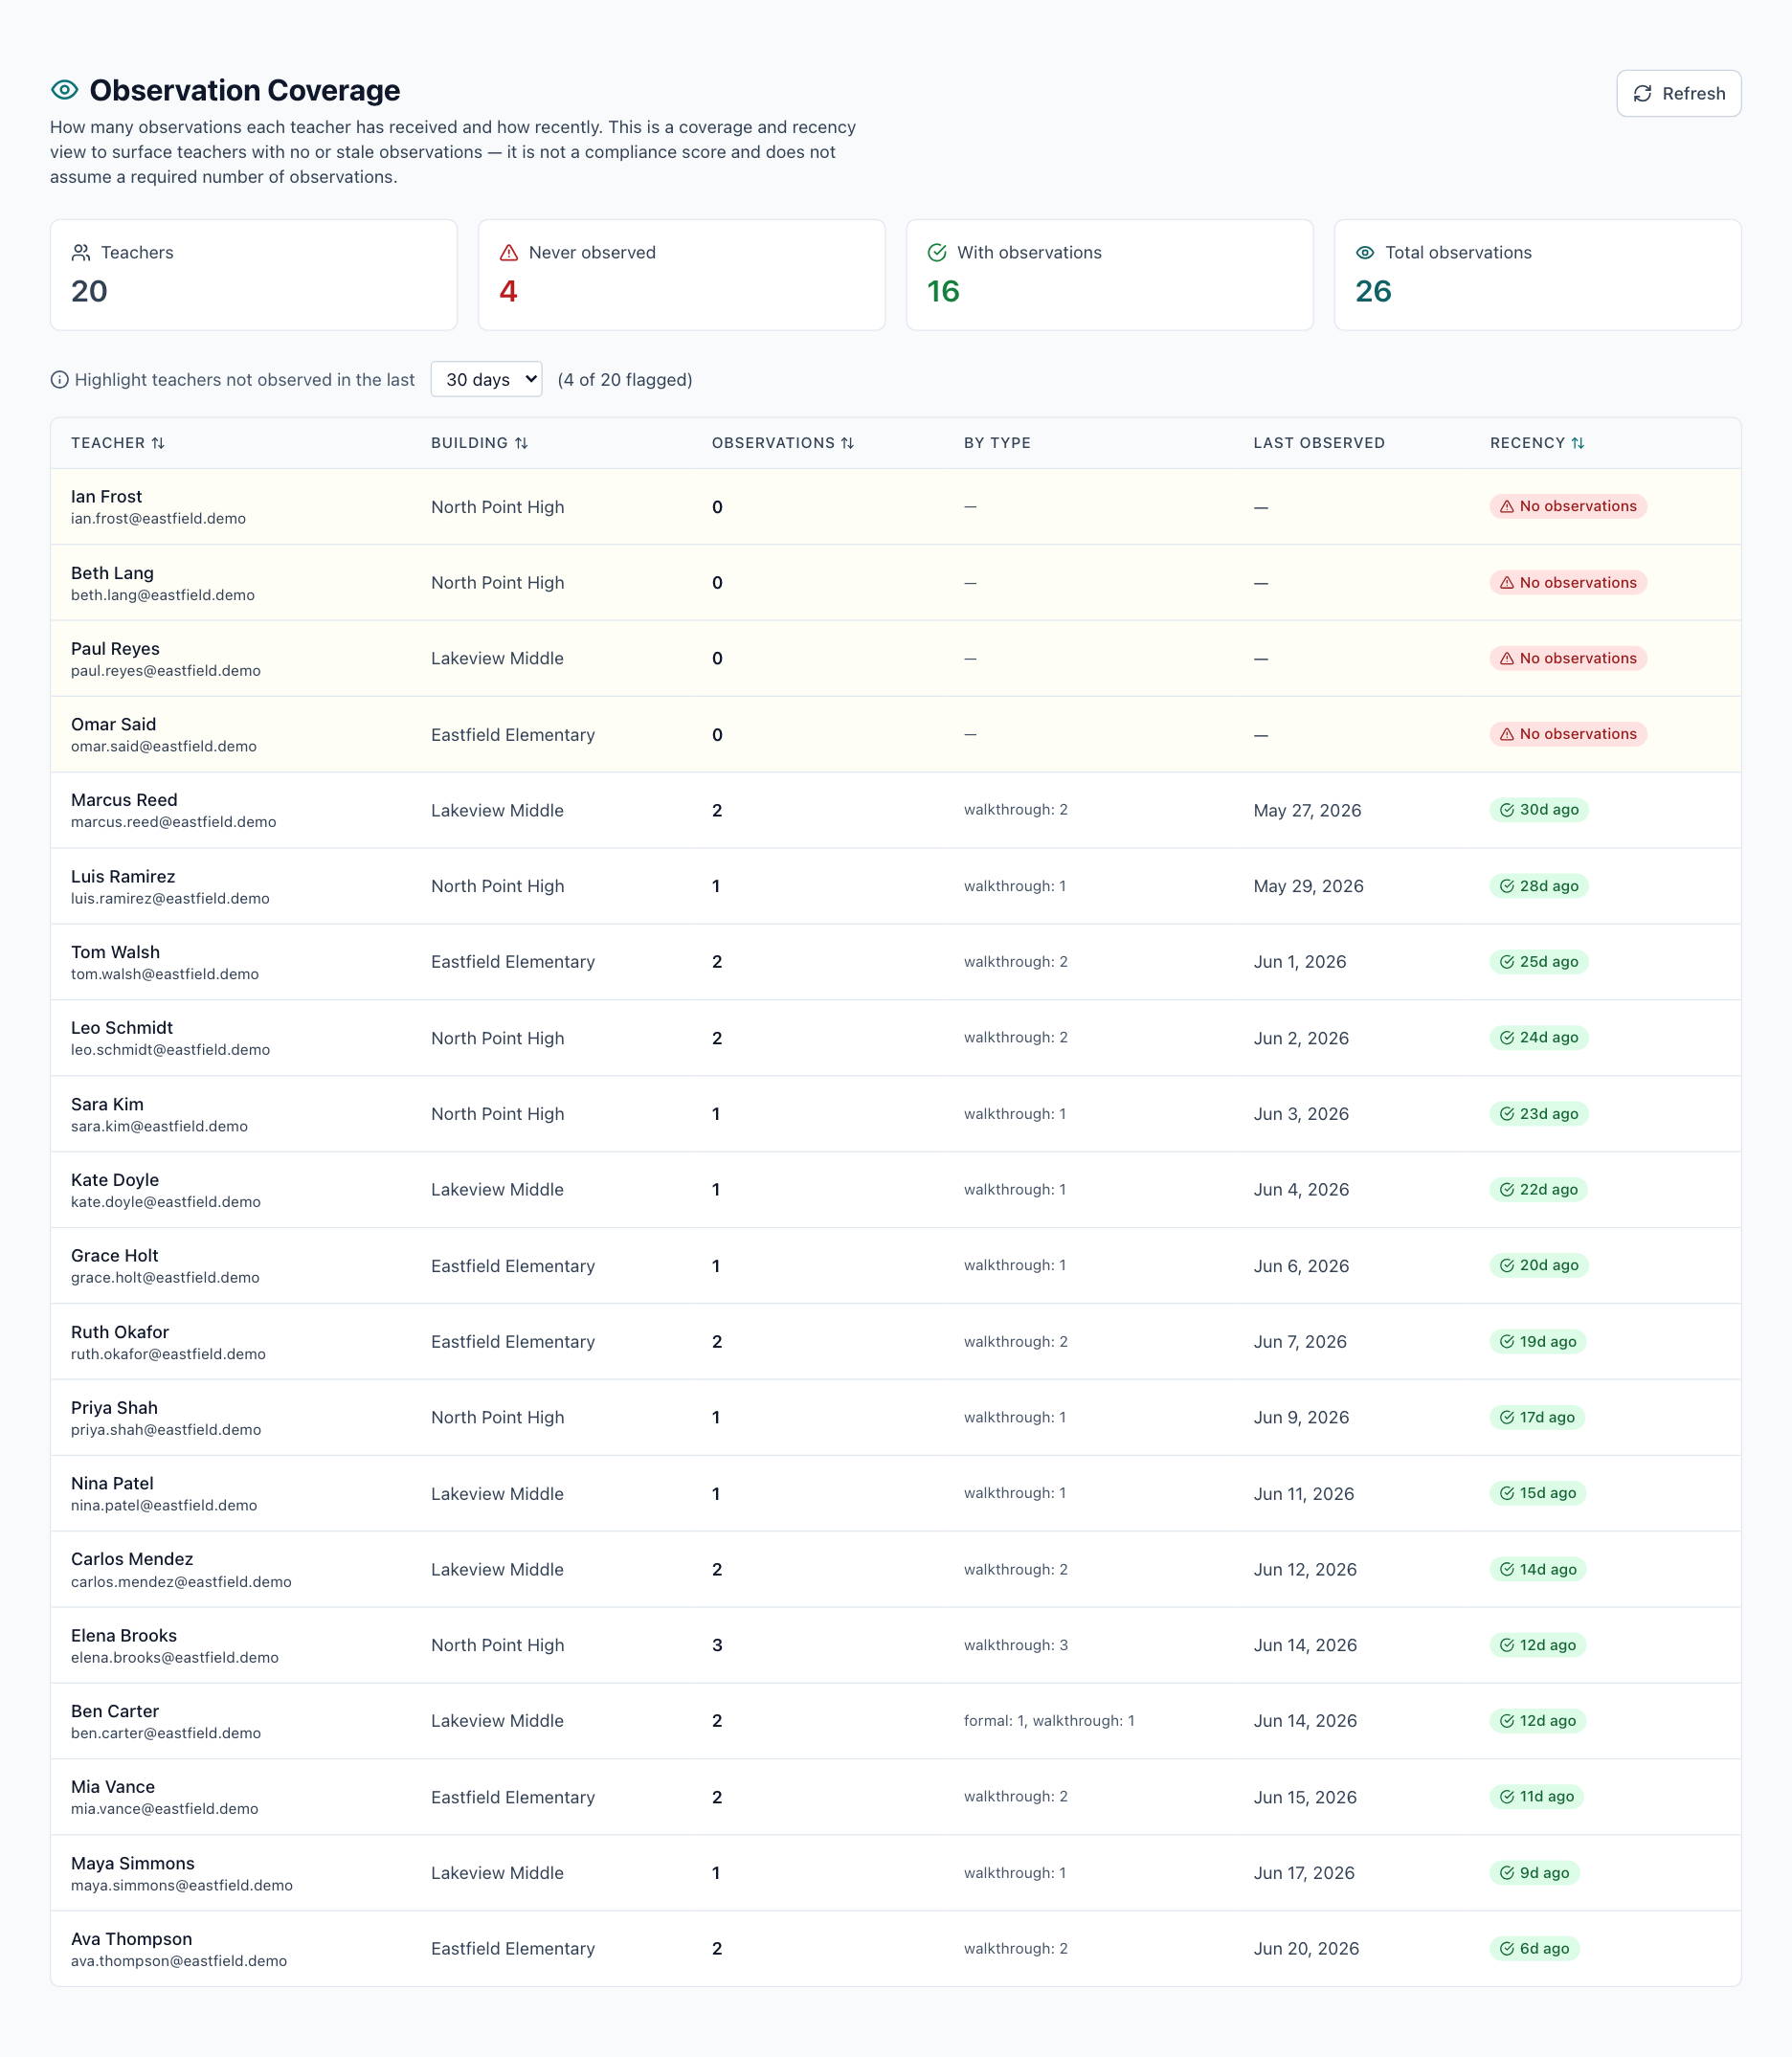Click Ian Frost's No observations badge
The width and height of the screenshot is (1792, 2057).
pyautogui.click(x=1568, y=506)
